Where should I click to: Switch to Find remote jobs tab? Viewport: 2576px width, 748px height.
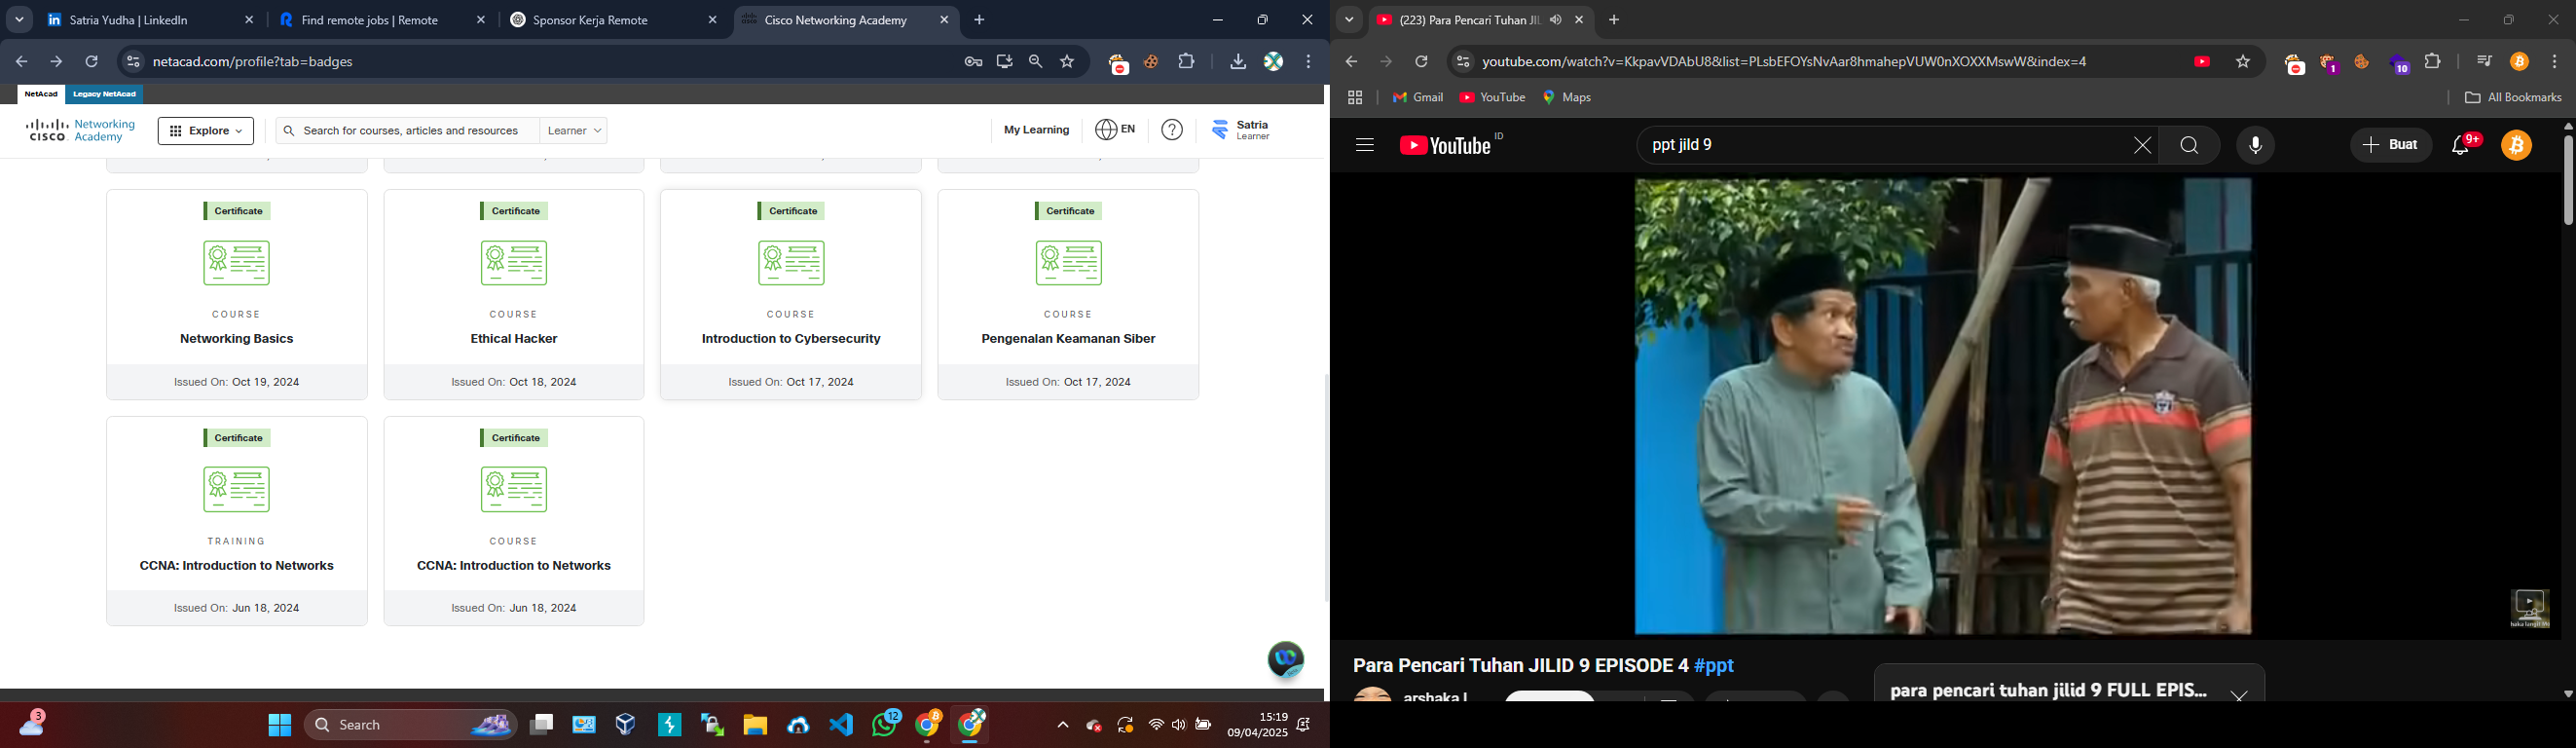[384, 20]
